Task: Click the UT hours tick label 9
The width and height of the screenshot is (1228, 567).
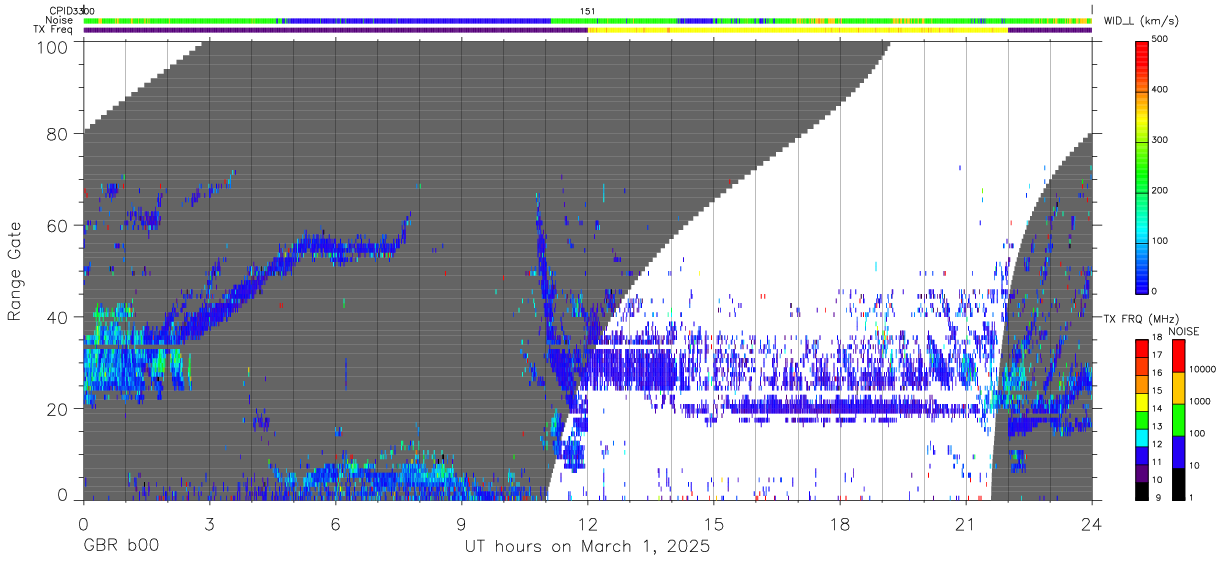Action: click(461, 523)
